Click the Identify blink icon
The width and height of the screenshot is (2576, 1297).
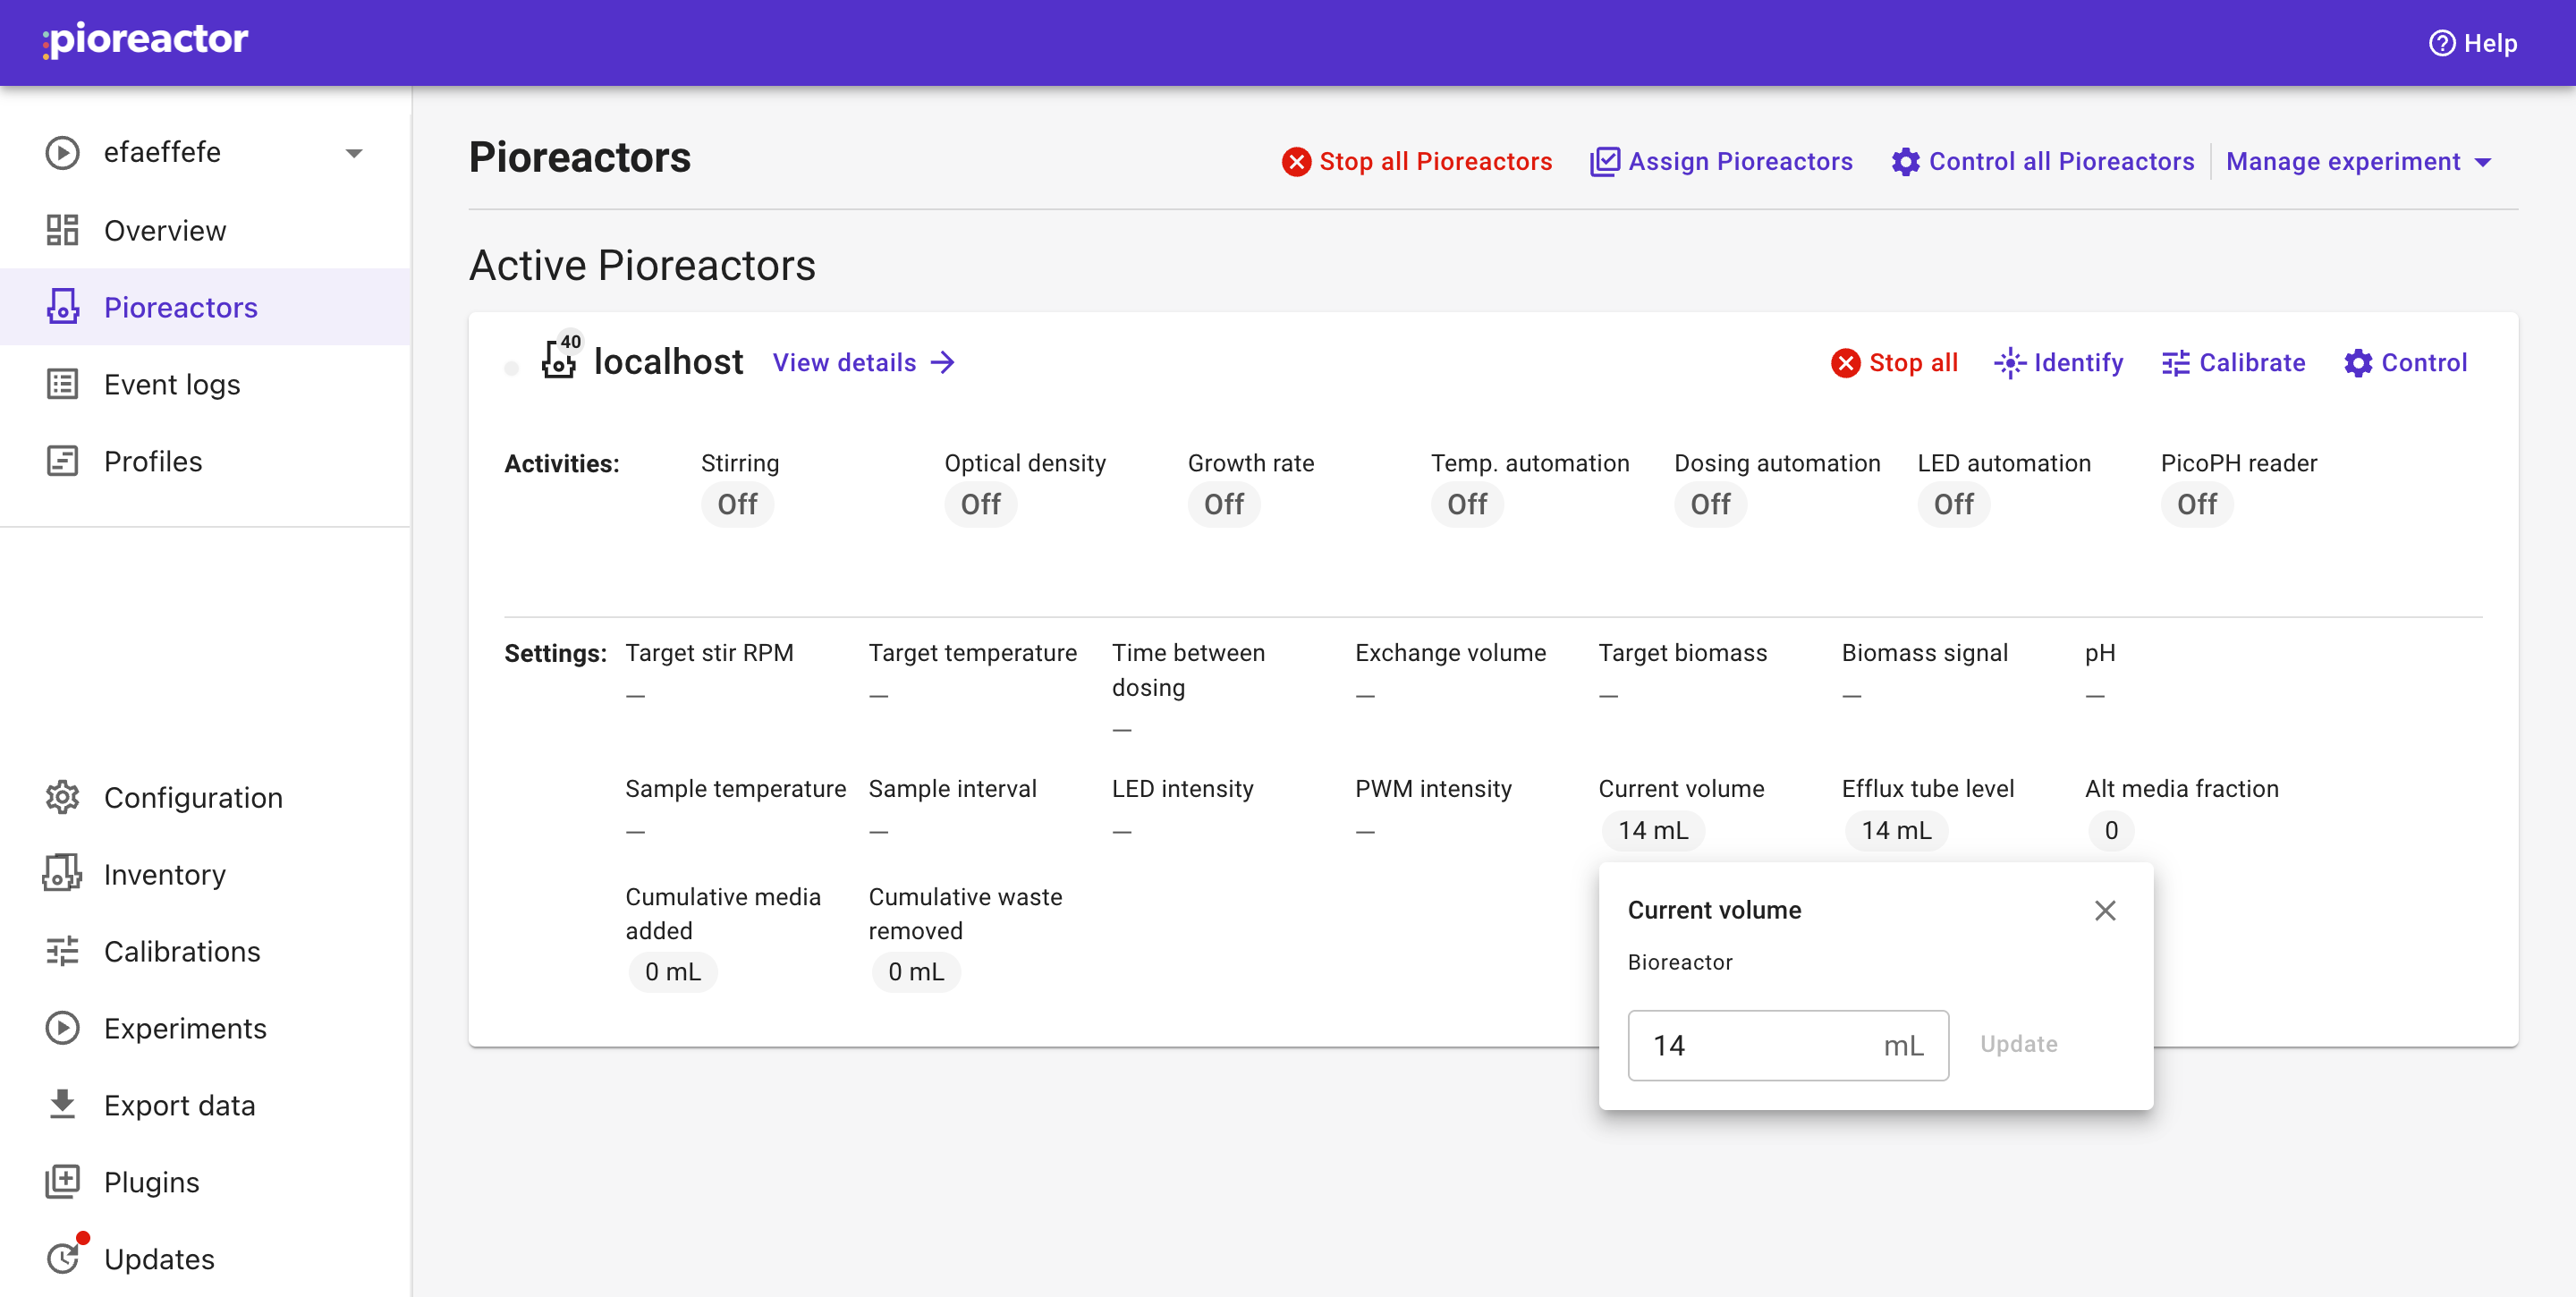pyautogui.click(x=2009, y=363)
